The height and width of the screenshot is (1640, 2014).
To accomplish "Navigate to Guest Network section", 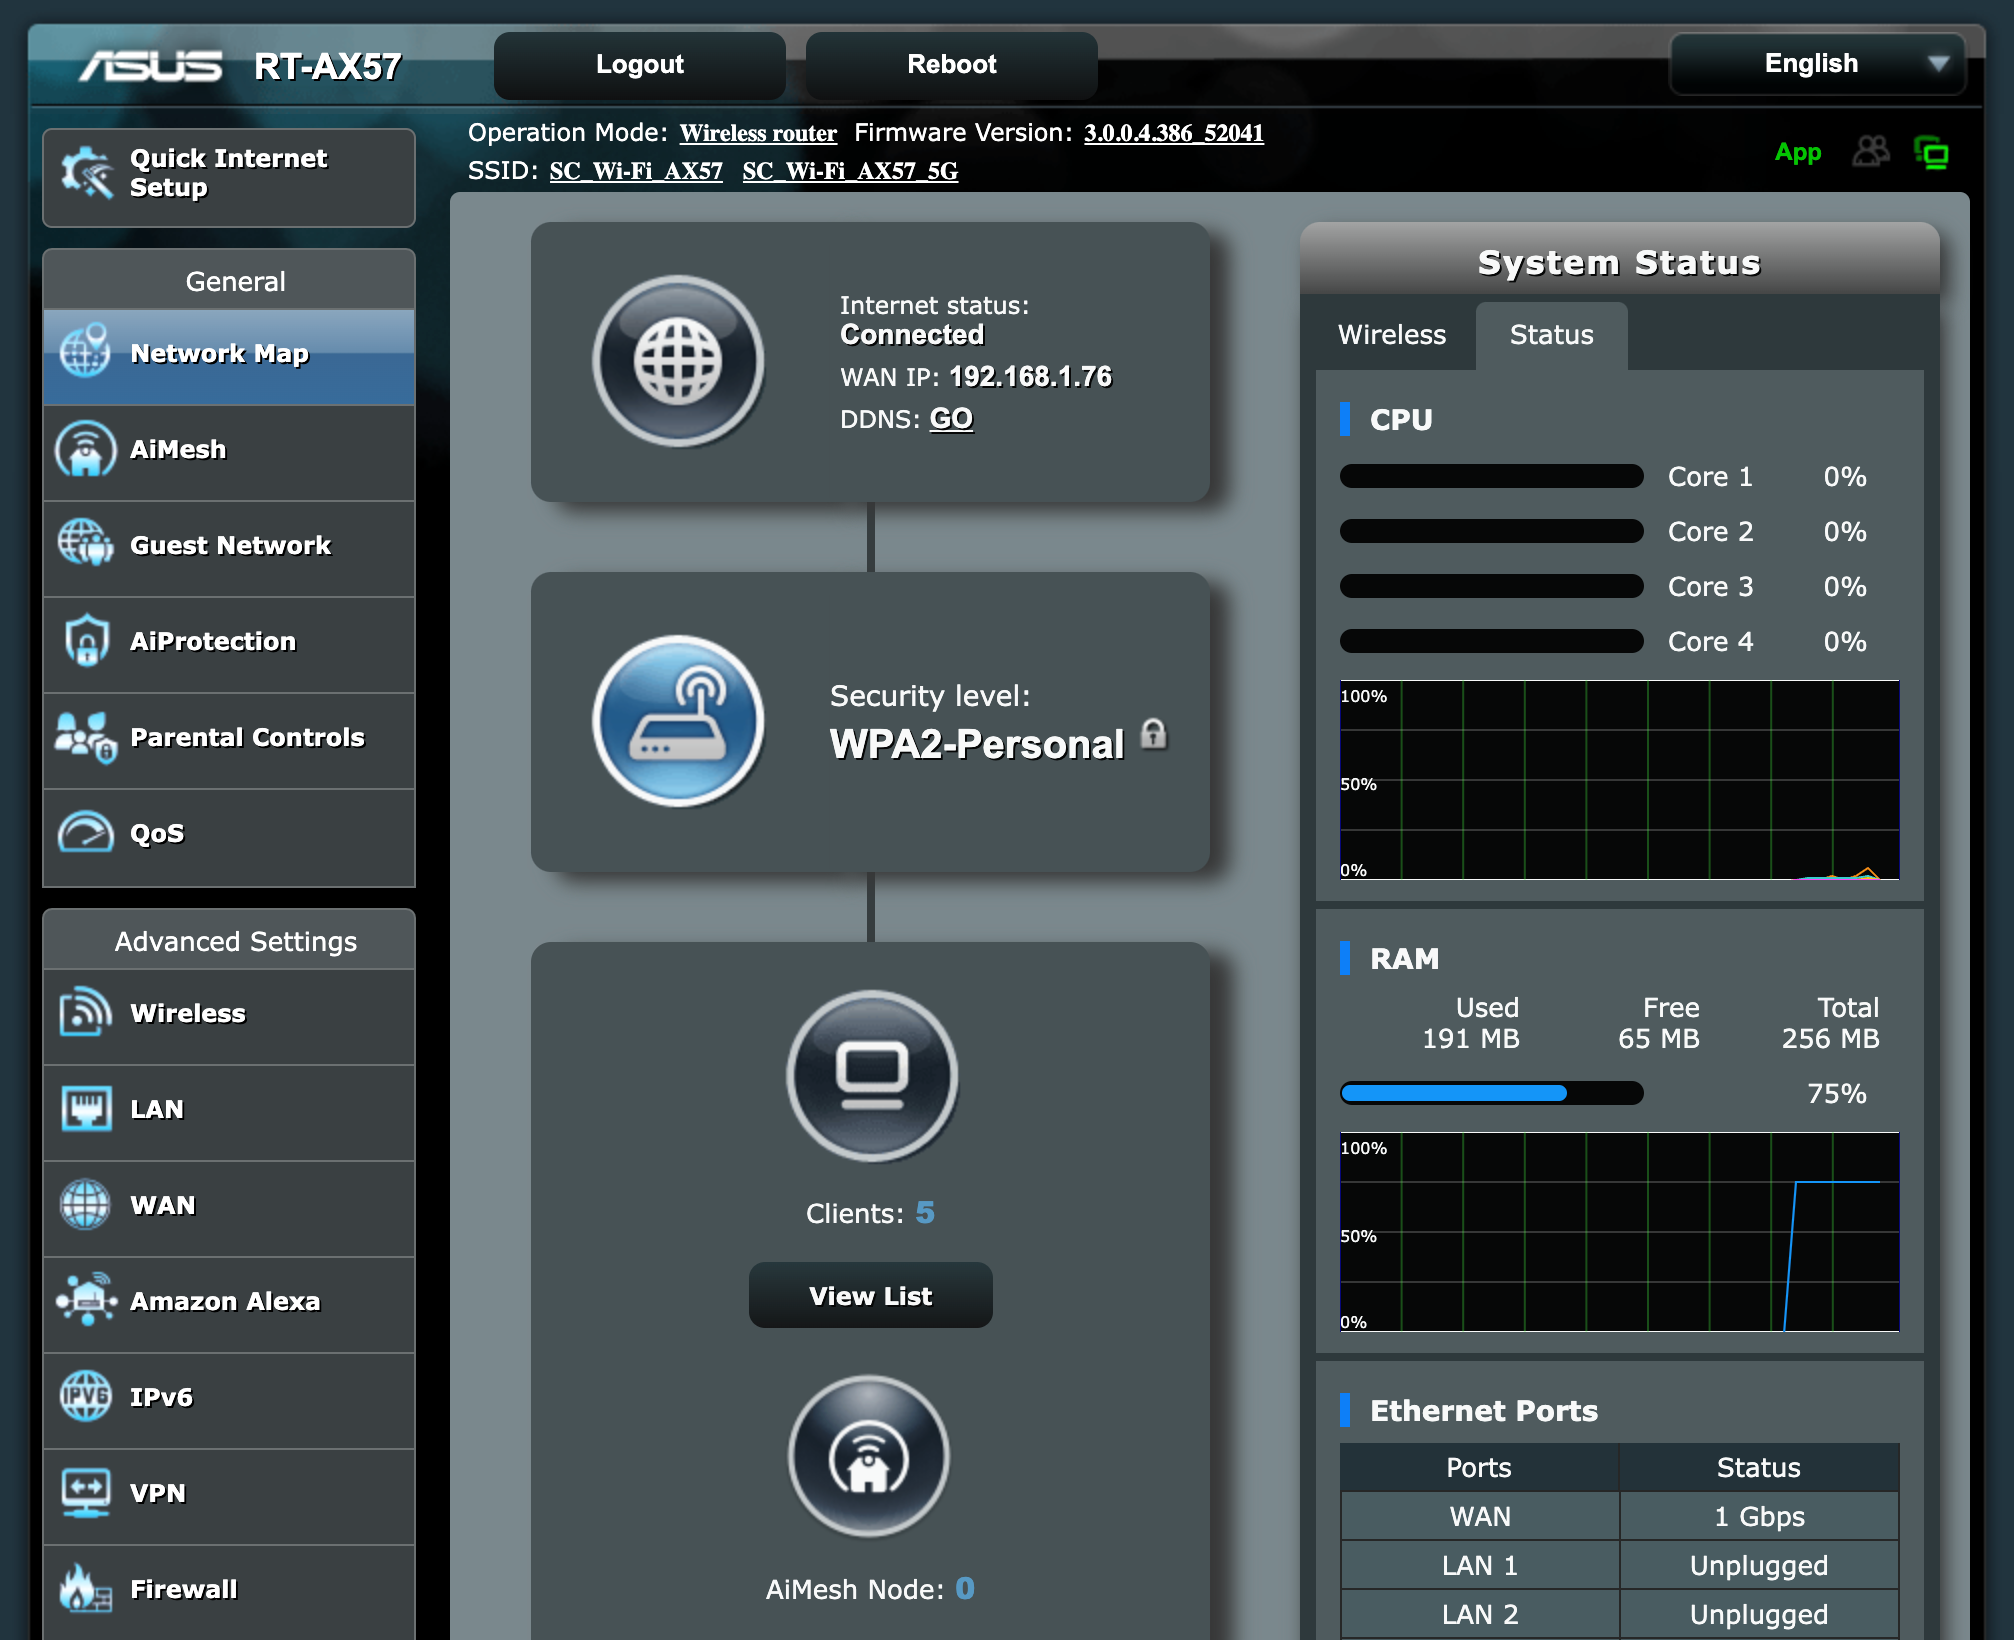I will click(233, 546).
